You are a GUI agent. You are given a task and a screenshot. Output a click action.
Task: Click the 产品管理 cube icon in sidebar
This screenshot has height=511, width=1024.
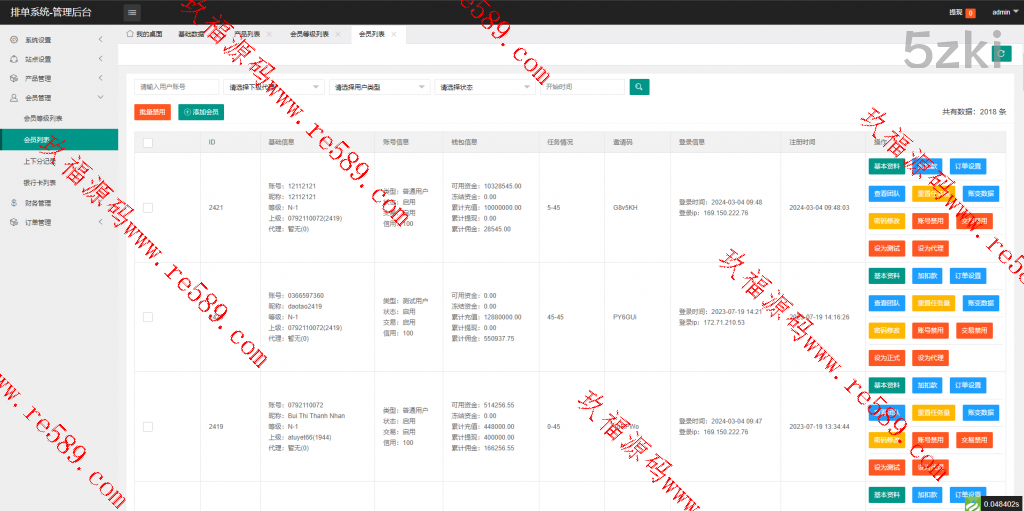(x=13, y=78)
